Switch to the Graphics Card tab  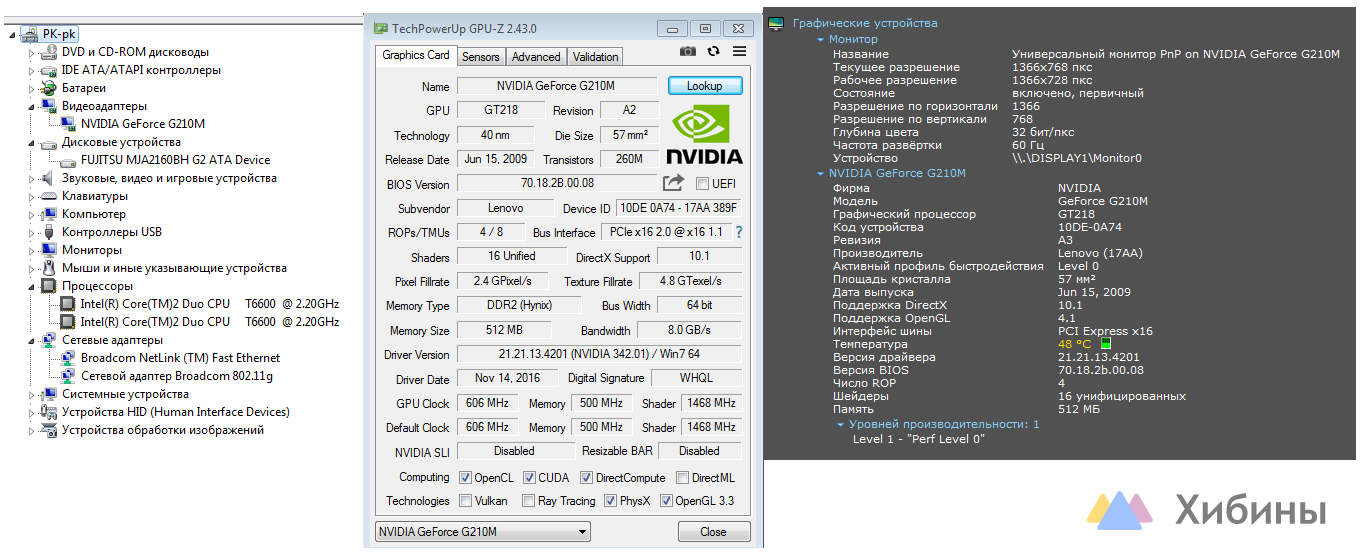[x=416, y=56]
